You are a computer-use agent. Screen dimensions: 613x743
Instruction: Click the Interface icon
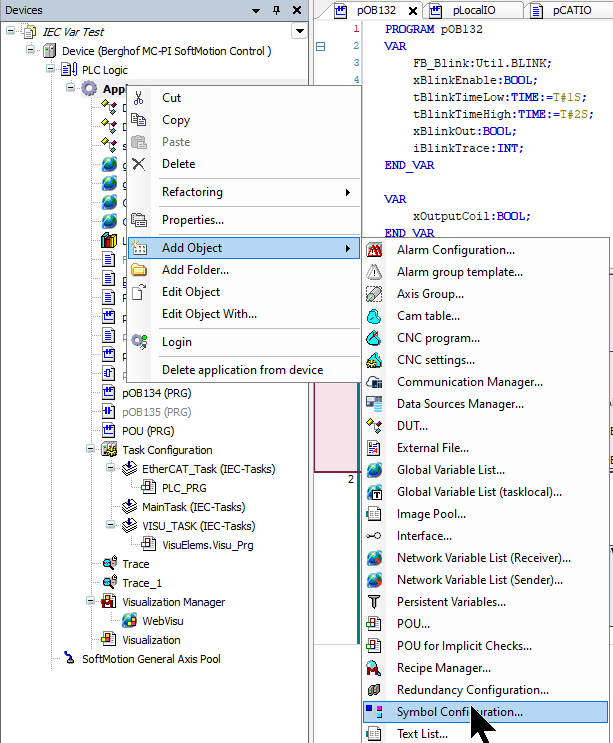coord(374,536)
